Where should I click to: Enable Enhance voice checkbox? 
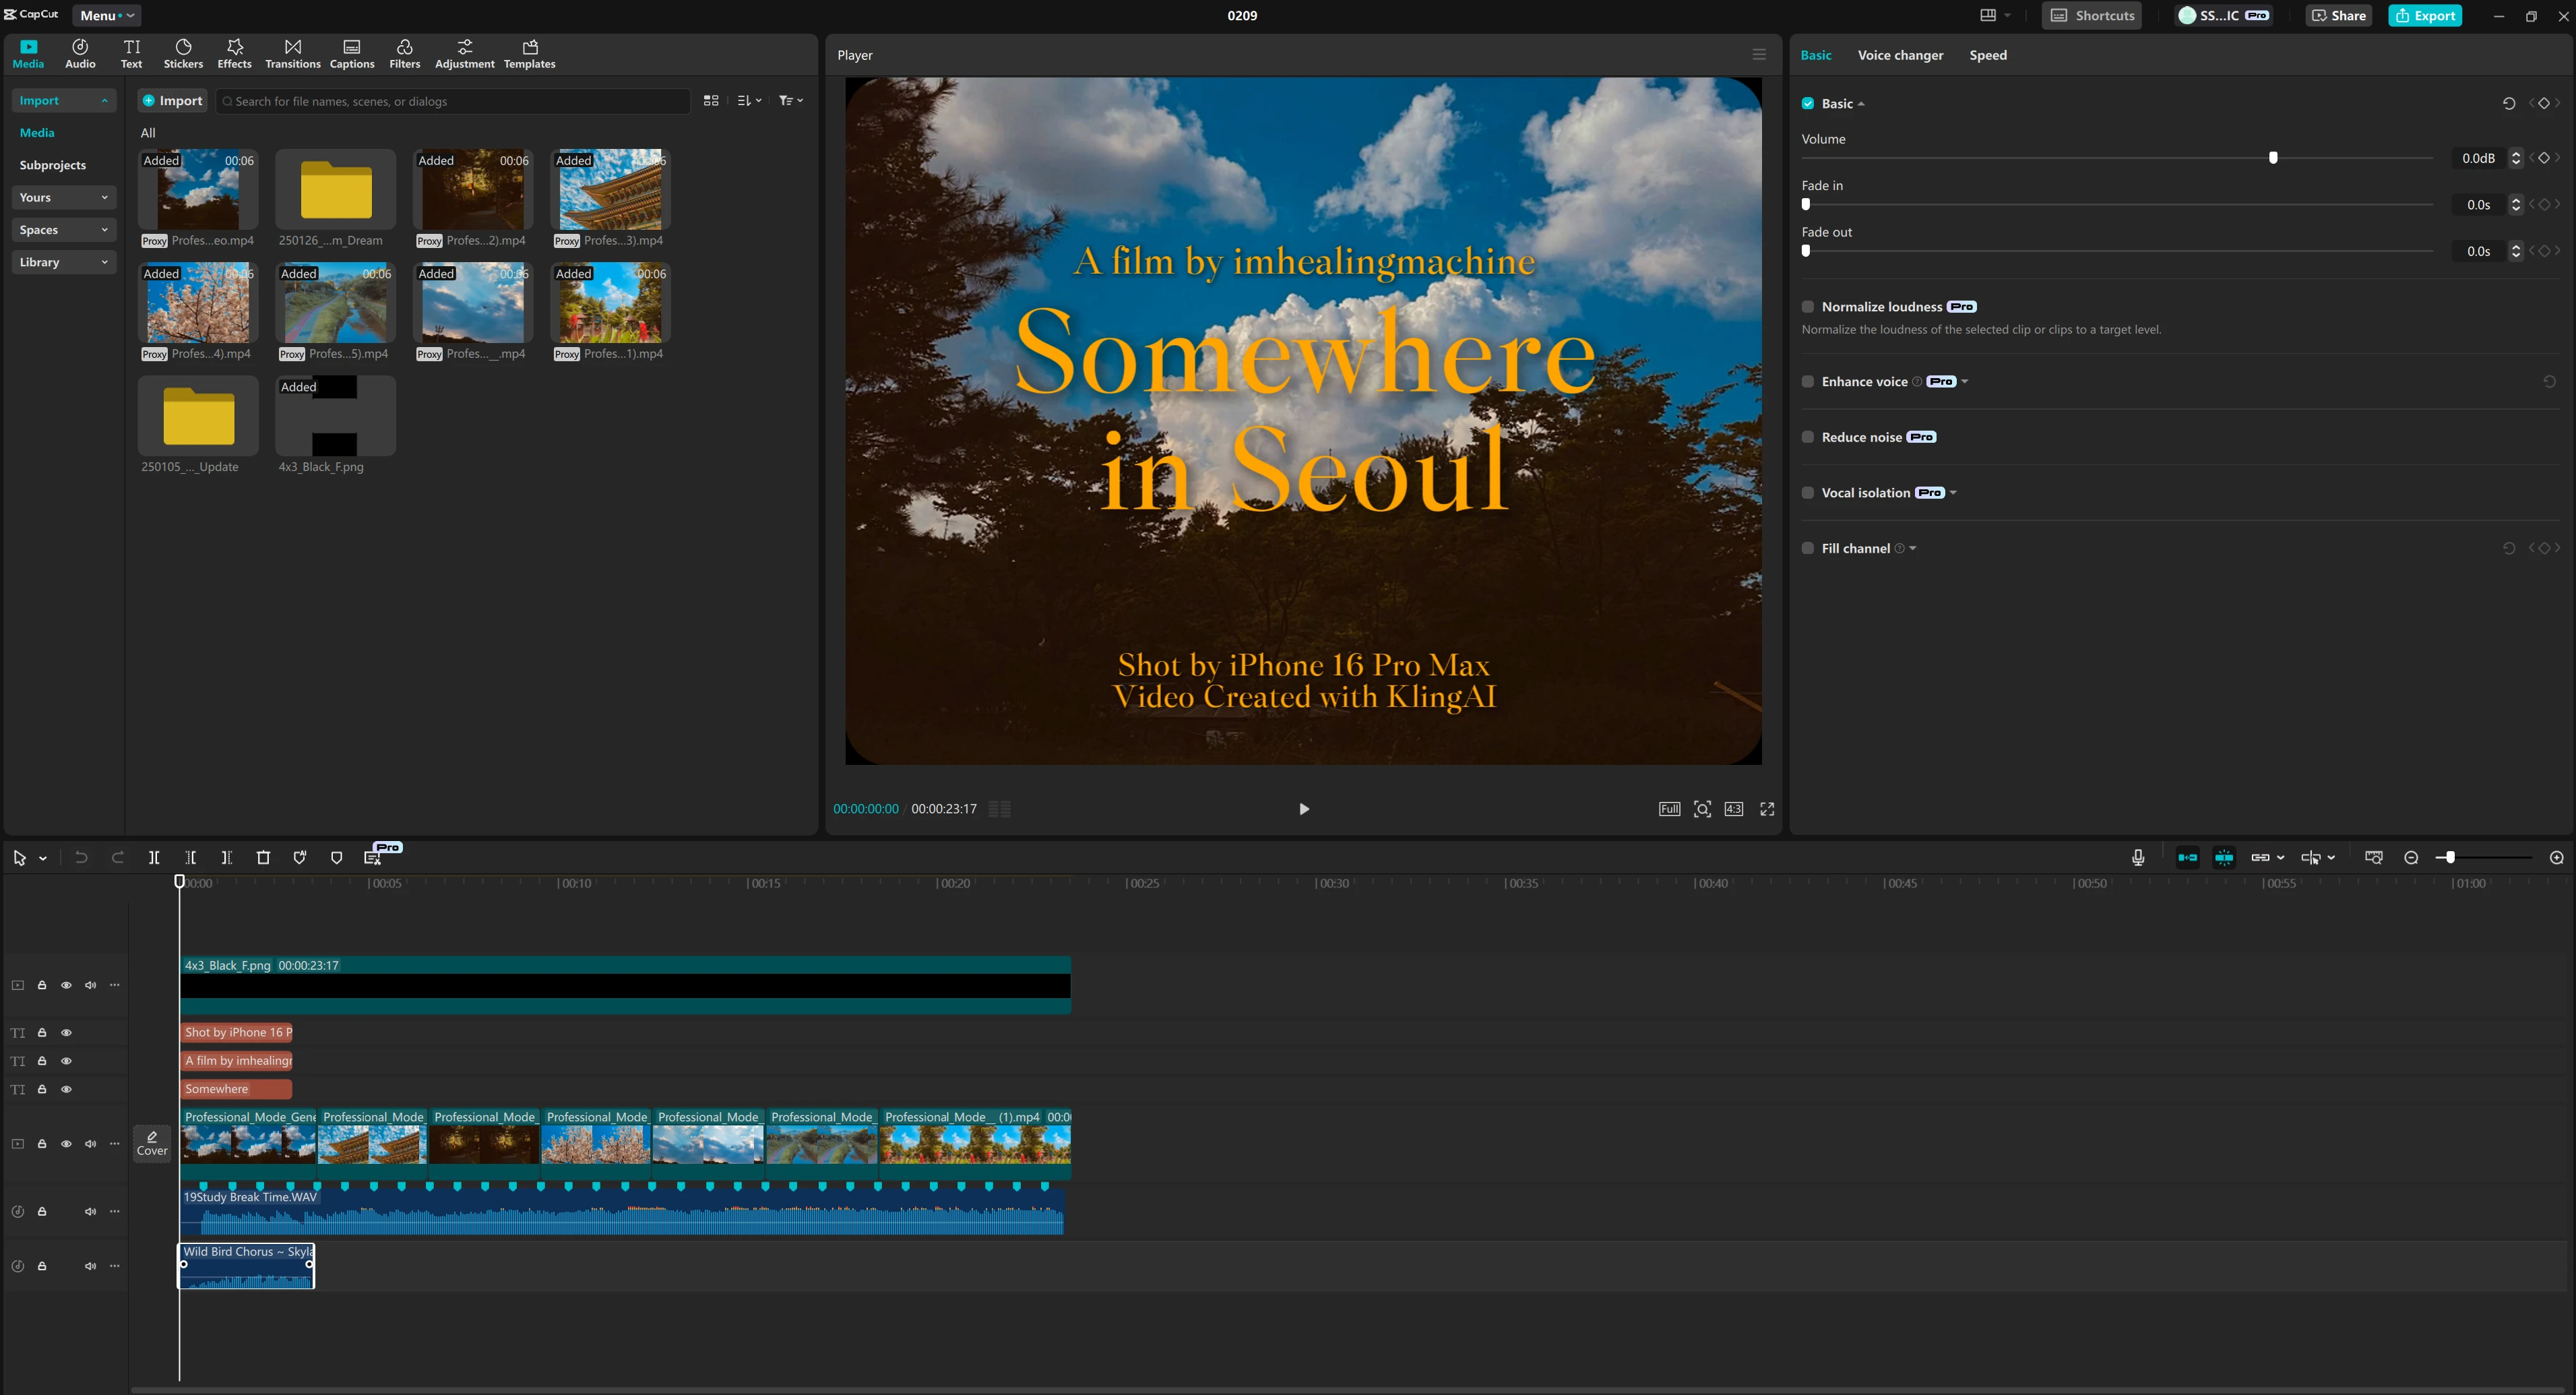(x=1808, y=382)
